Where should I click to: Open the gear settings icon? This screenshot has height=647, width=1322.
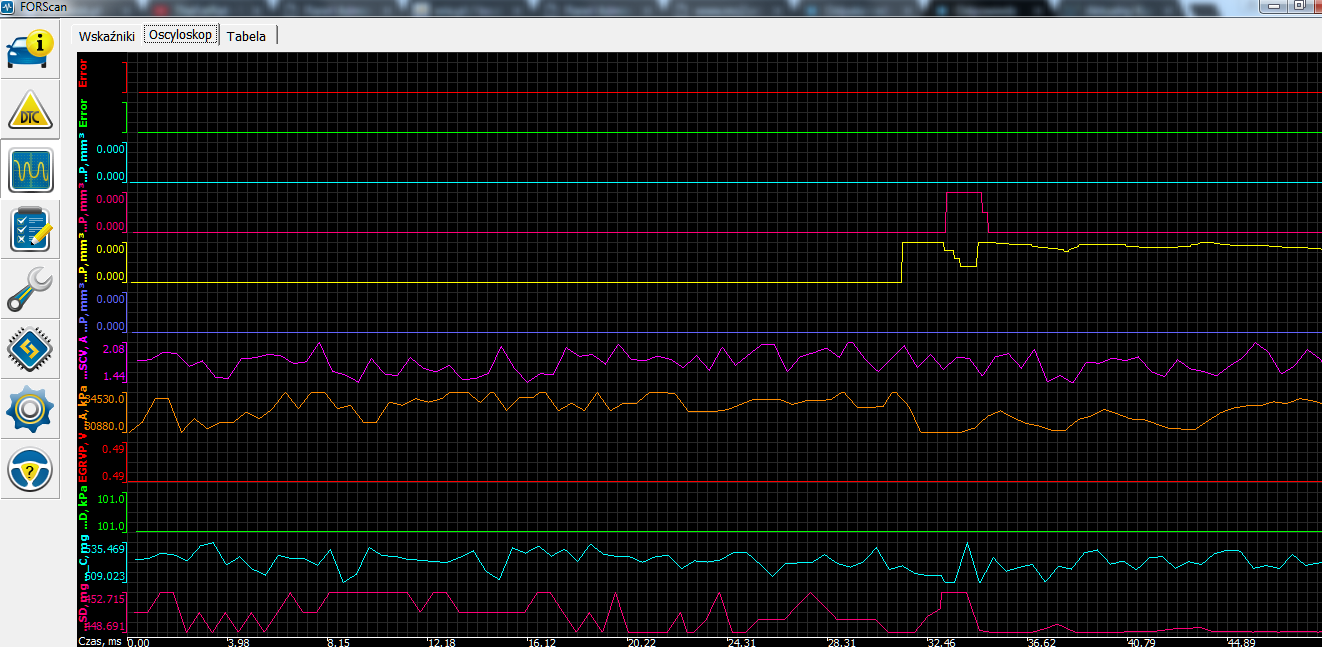(x=31, y=410)
